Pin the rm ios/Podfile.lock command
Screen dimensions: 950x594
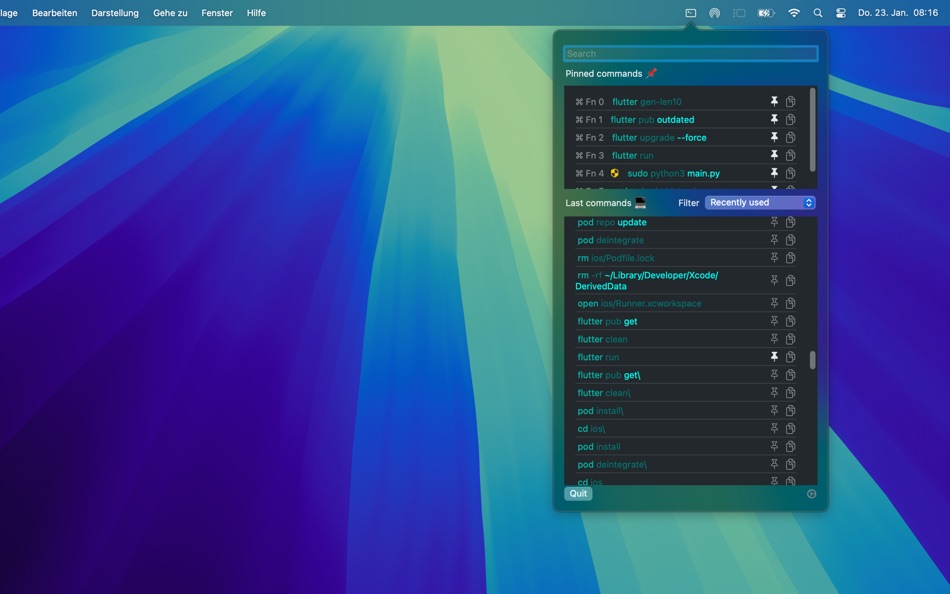tap(774, 258)
